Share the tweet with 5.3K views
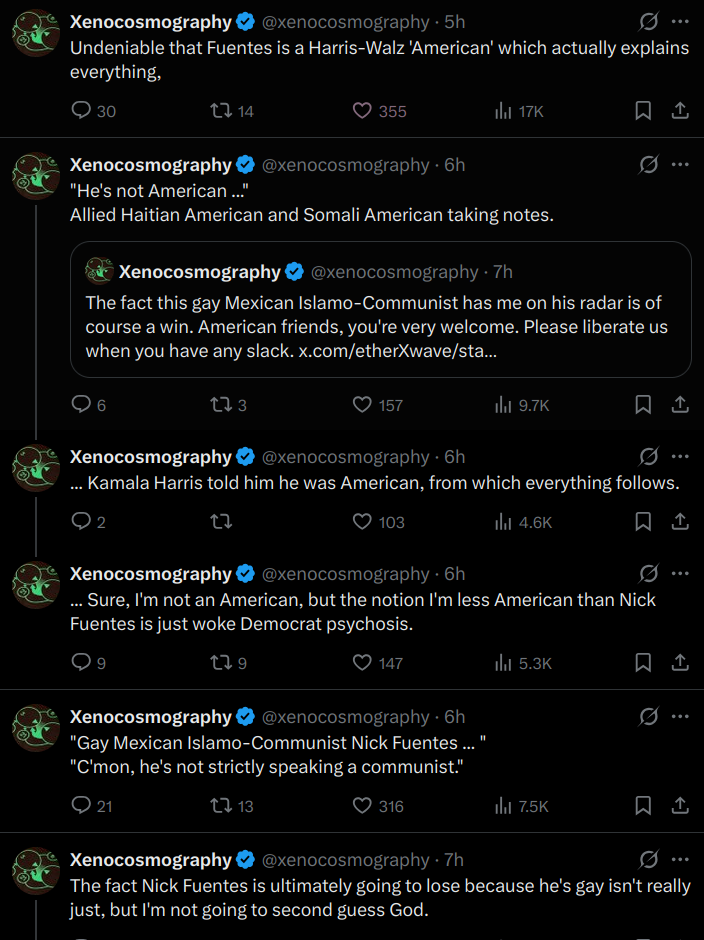Viewport: 704px width, 940px height. (679, 662)
